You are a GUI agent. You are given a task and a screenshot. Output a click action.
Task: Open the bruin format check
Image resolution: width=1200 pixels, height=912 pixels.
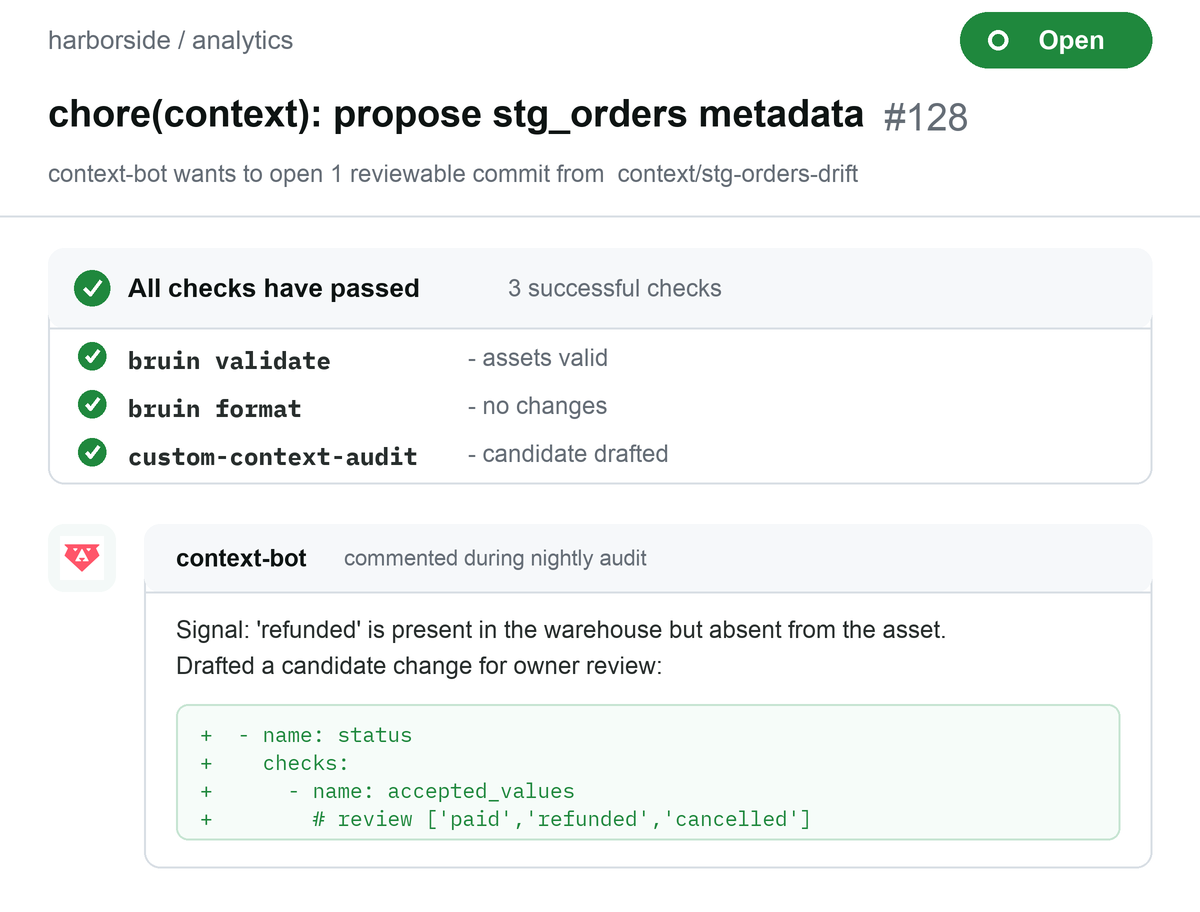coord(214,408)
